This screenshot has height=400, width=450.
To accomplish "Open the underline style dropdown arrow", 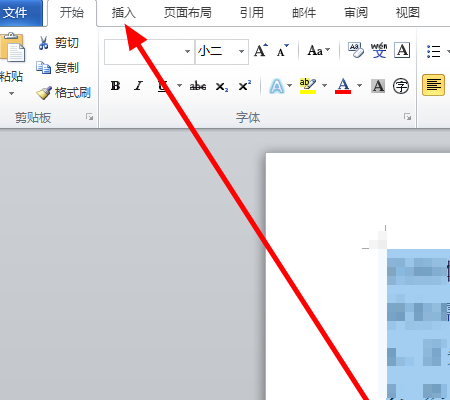I will [179, 86].
